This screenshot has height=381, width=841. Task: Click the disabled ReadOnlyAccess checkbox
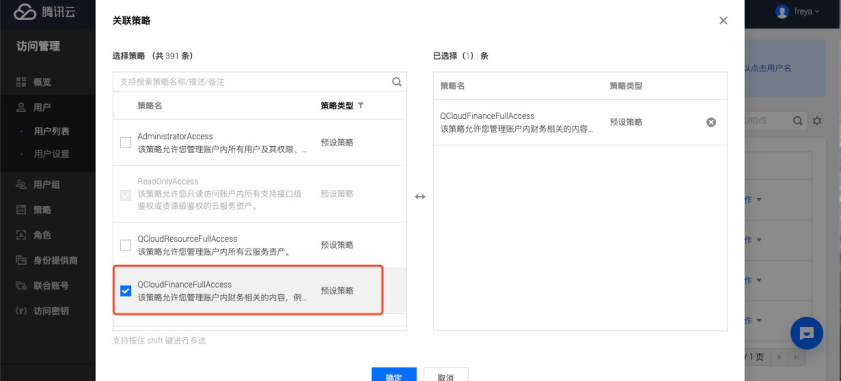[126, 194]
